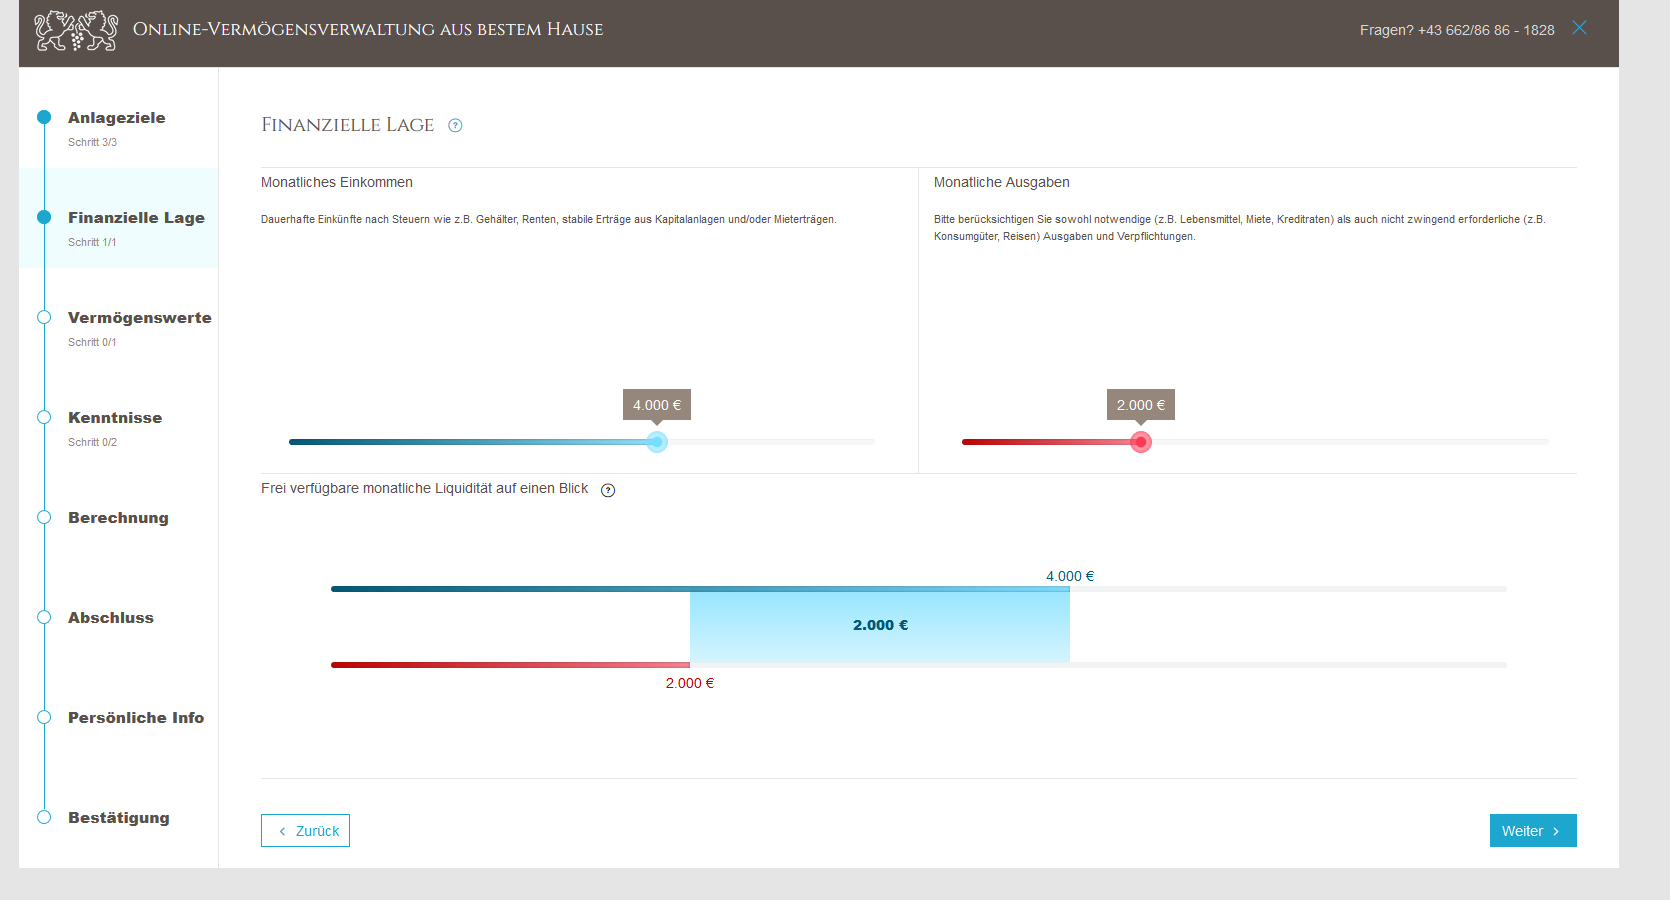
Task: Close the wizard with the X icon
Action: click(x=1579, y=28)
